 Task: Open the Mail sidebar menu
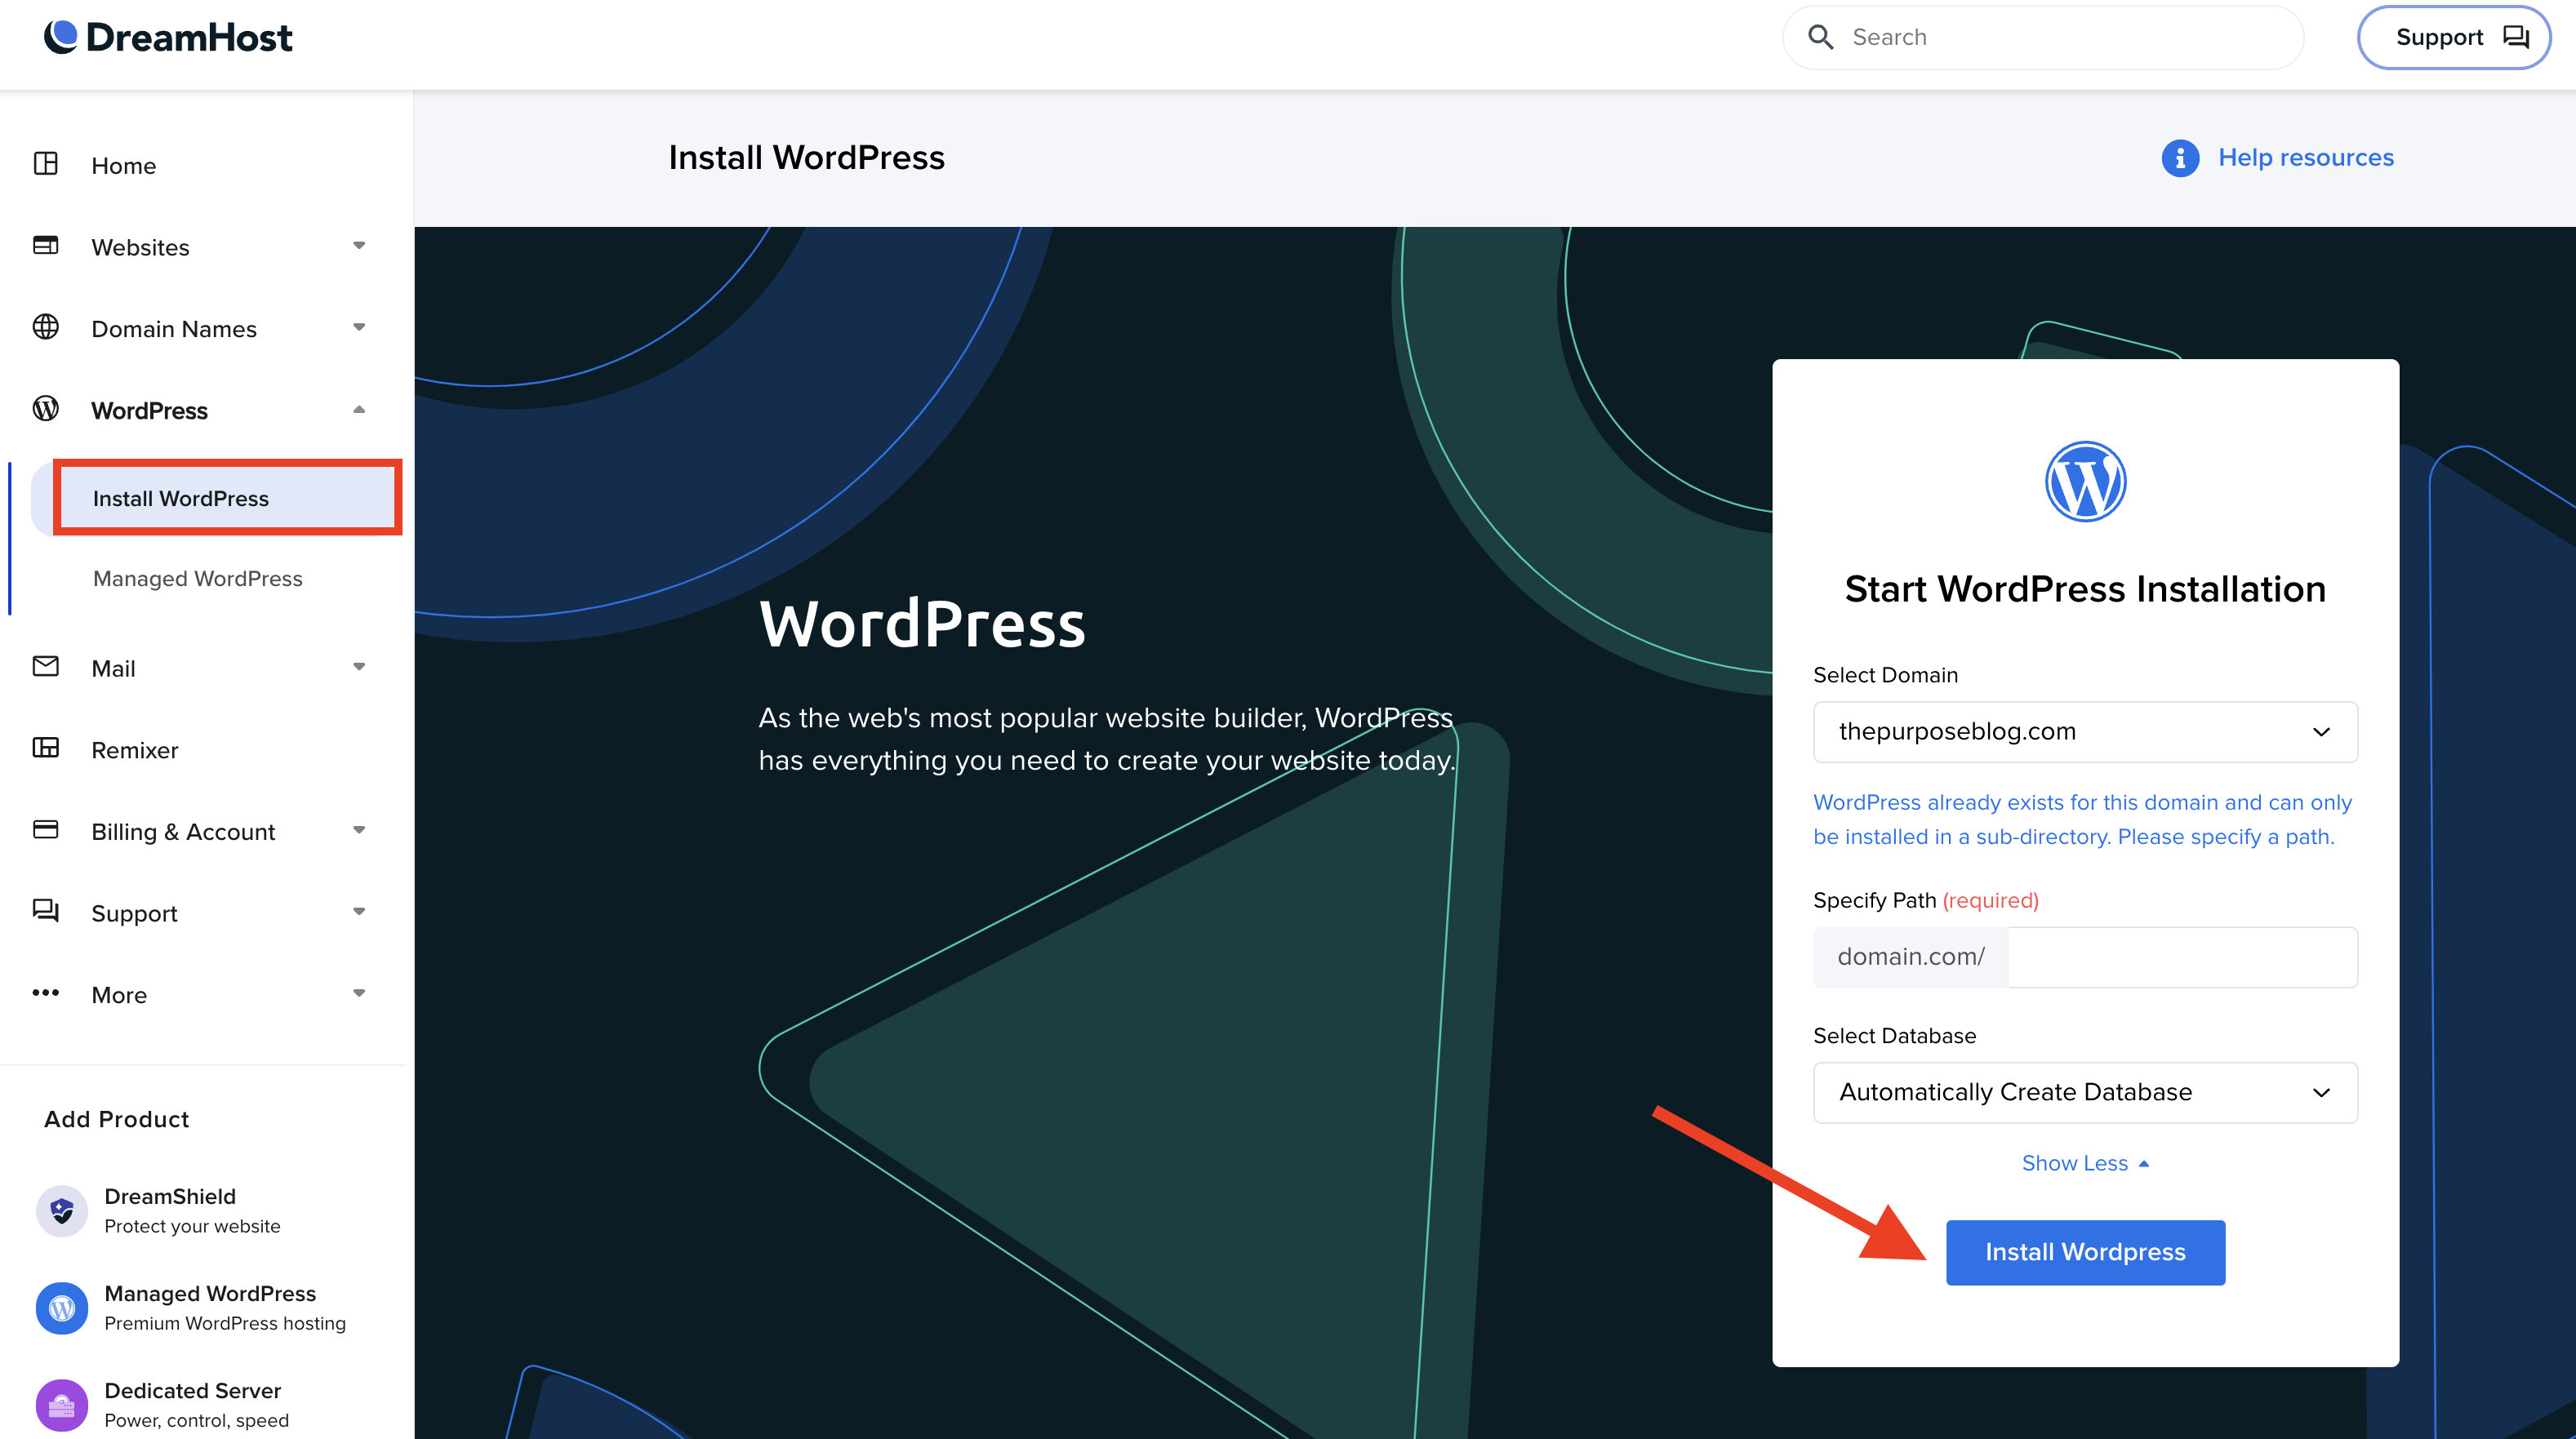[x=113, y=668]
